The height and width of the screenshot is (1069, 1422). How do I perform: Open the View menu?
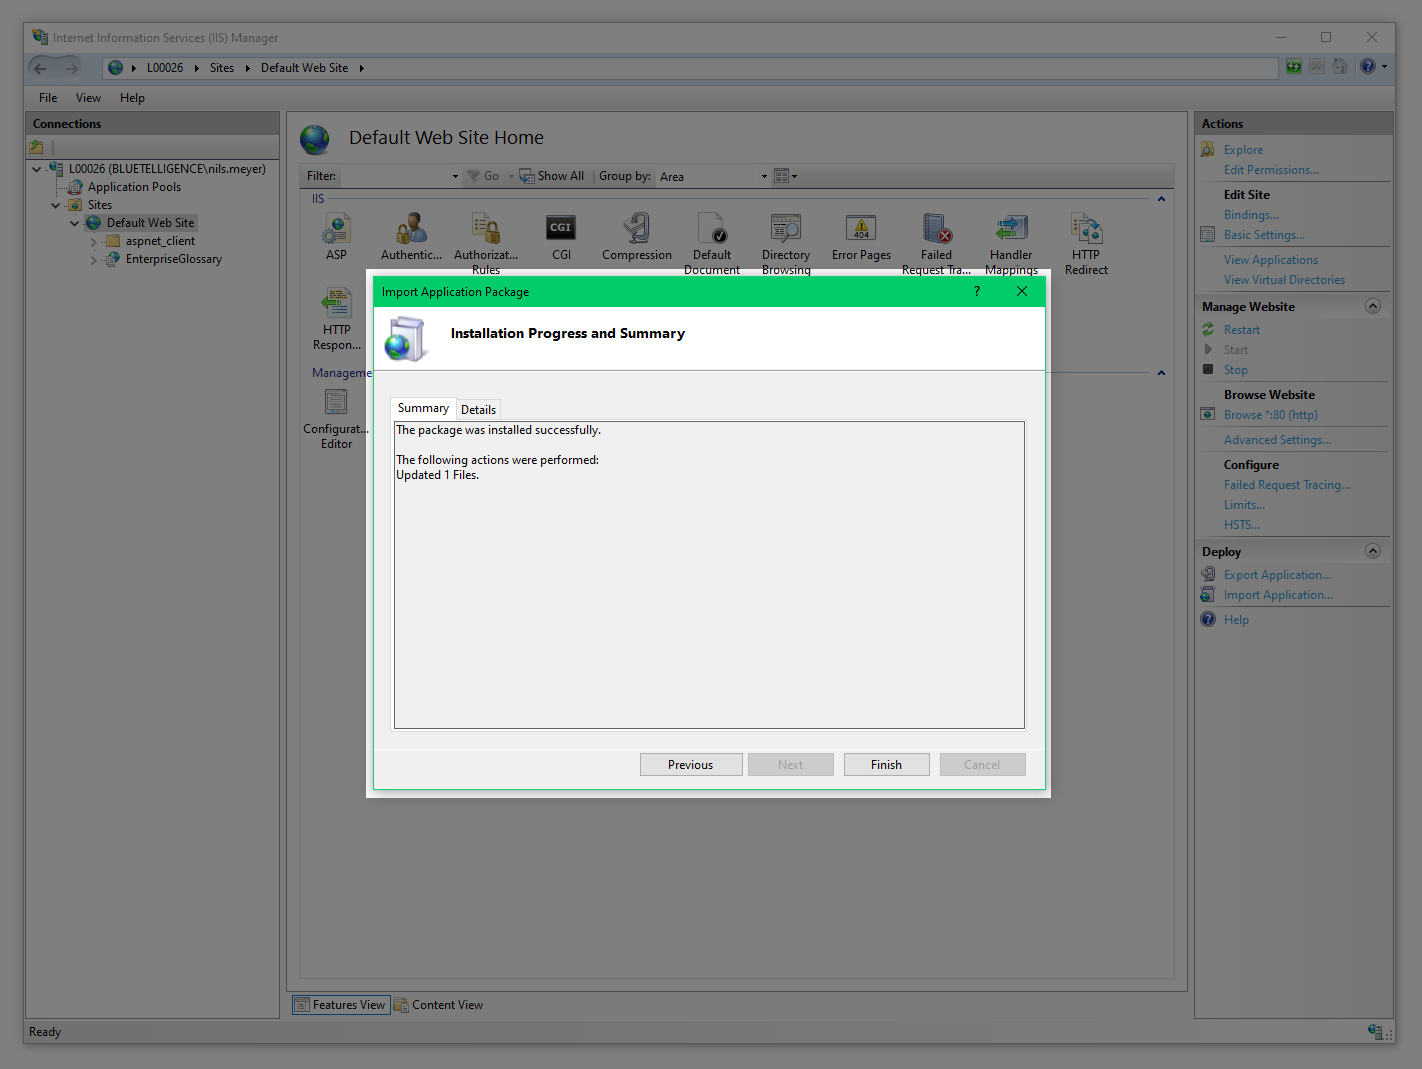[88, 98]
